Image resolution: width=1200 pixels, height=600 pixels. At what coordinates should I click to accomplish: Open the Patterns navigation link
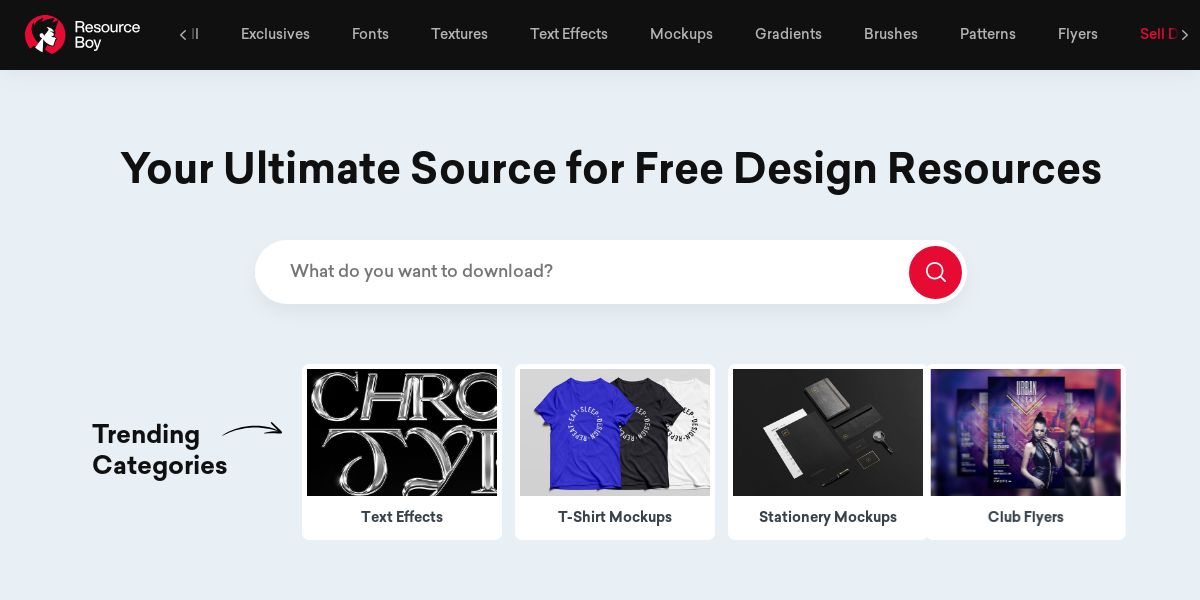(x=987, y=34)
